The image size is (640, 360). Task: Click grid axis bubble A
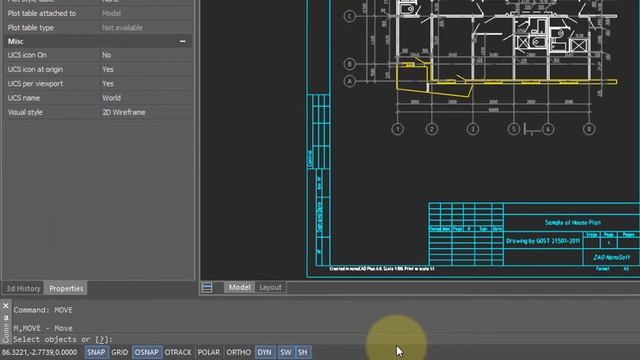(x=349, y=81)
